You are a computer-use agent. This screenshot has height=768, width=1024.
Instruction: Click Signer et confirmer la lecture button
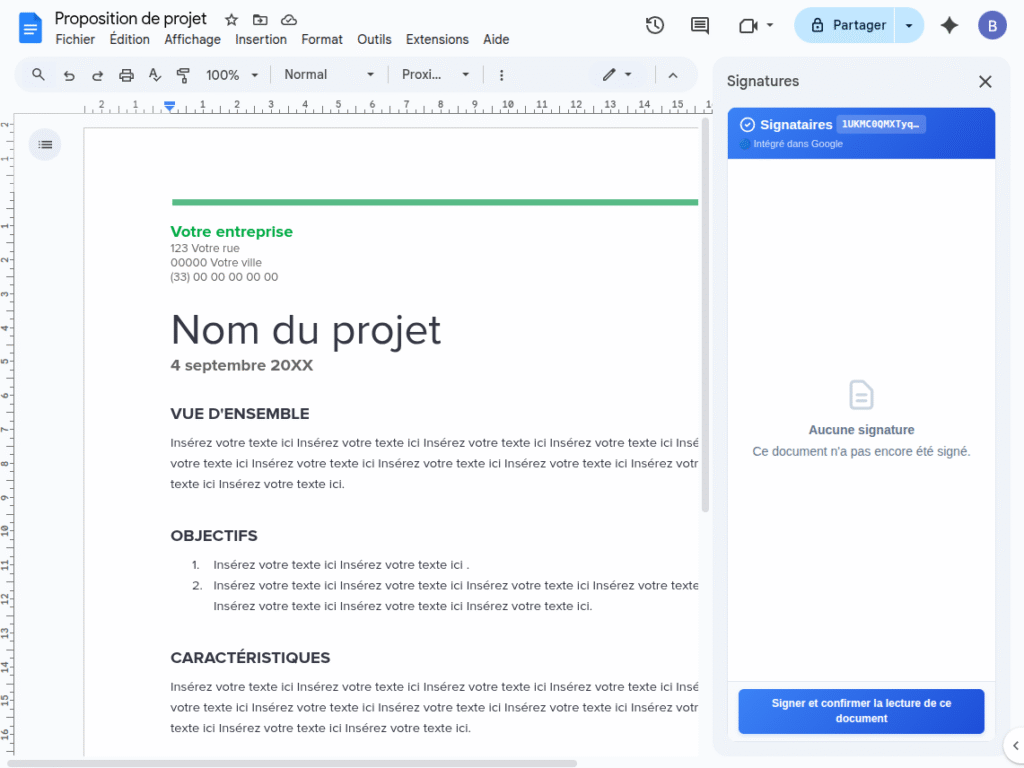861,711
